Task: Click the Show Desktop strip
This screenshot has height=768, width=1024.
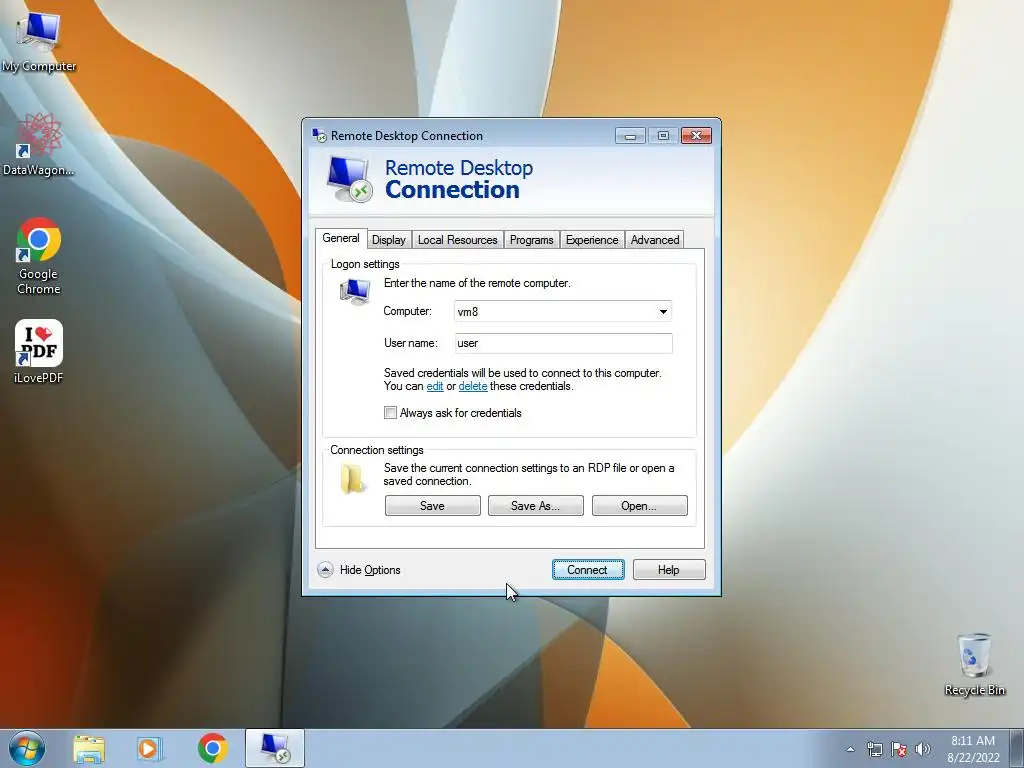Action: [x=1018, y=748]
